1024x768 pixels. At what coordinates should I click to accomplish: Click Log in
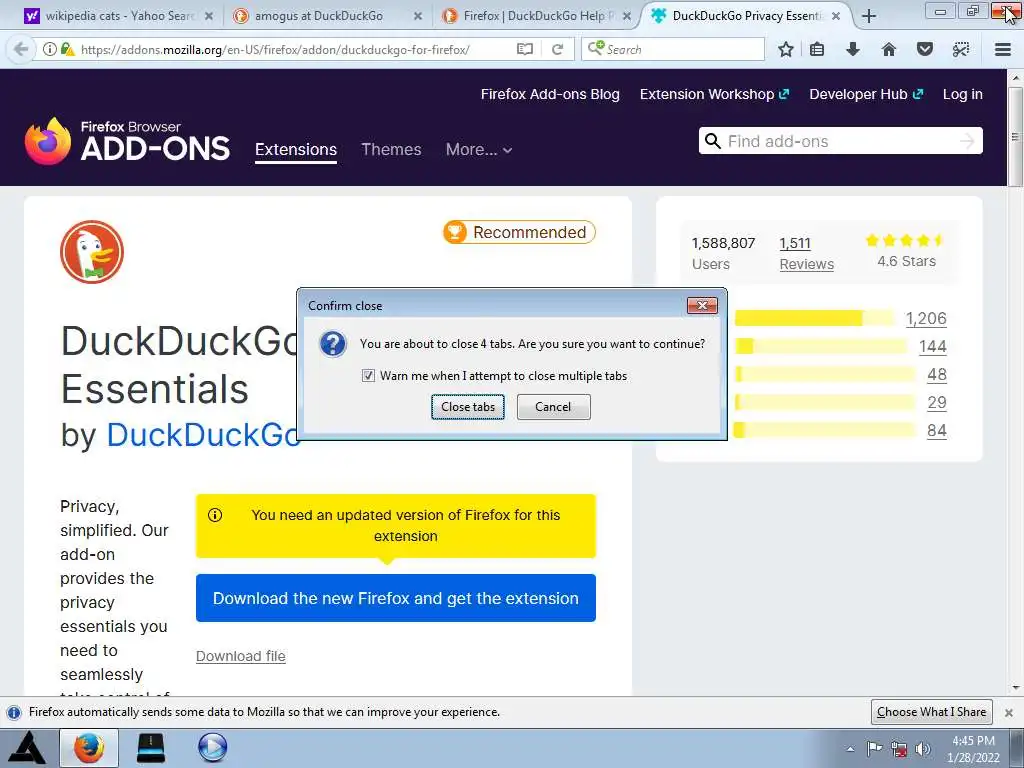(x=963, y=94)
